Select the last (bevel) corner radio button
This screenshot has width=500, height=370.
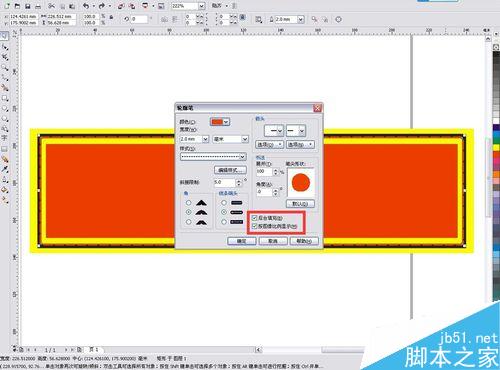[x=189, y=222]
